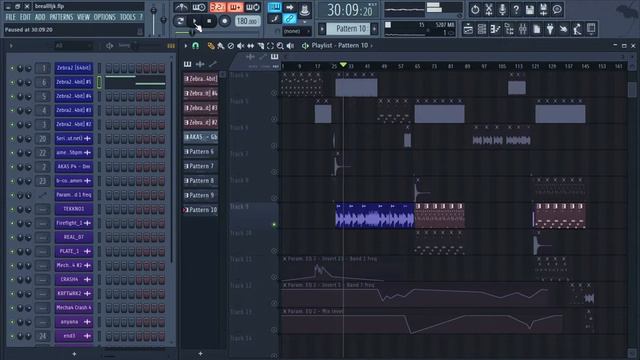The image size is (640, 360).
Task: Select the playlist Paint brush tool
Action: (221, 46)
